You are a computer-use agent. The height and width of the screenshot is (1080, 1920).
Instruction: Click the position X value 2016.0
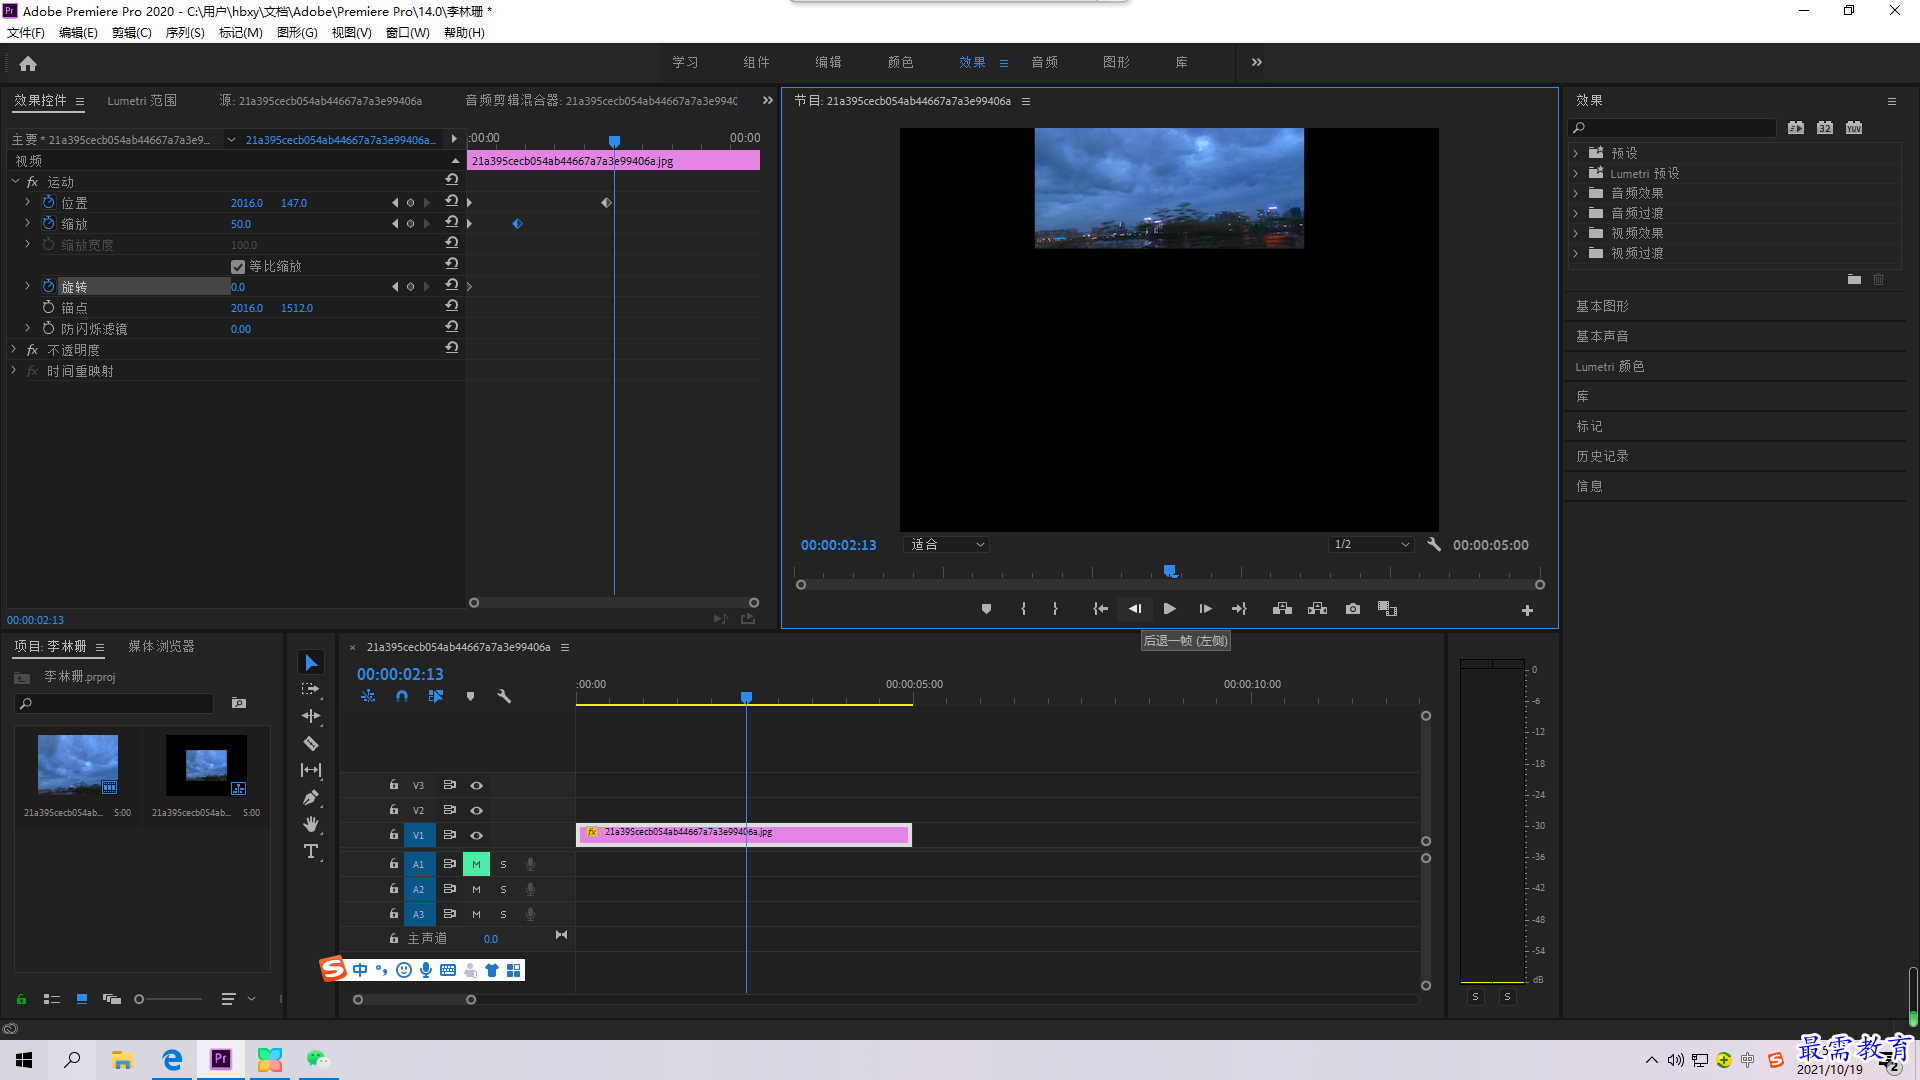pyautogui.click(x=246, y=203)
